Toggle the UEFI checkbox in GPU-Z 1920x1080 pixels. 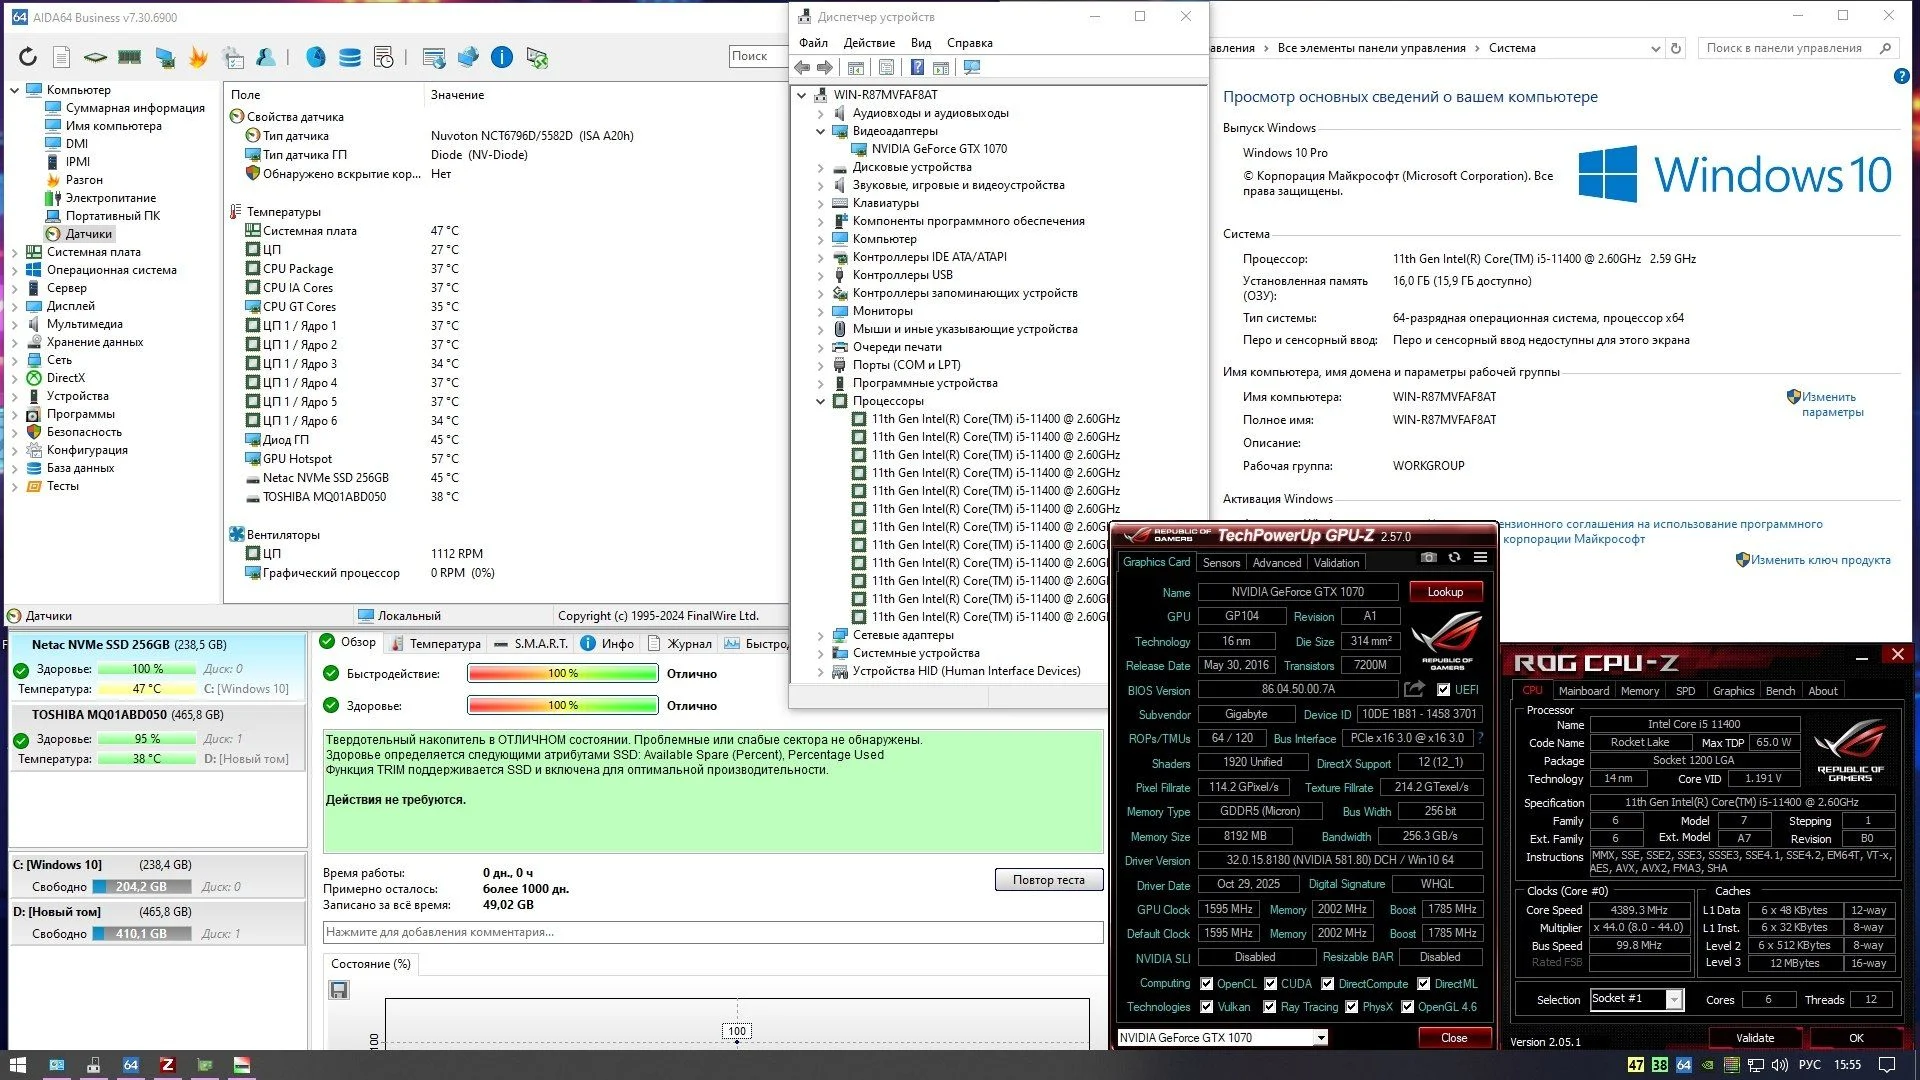pos(1443,690)
